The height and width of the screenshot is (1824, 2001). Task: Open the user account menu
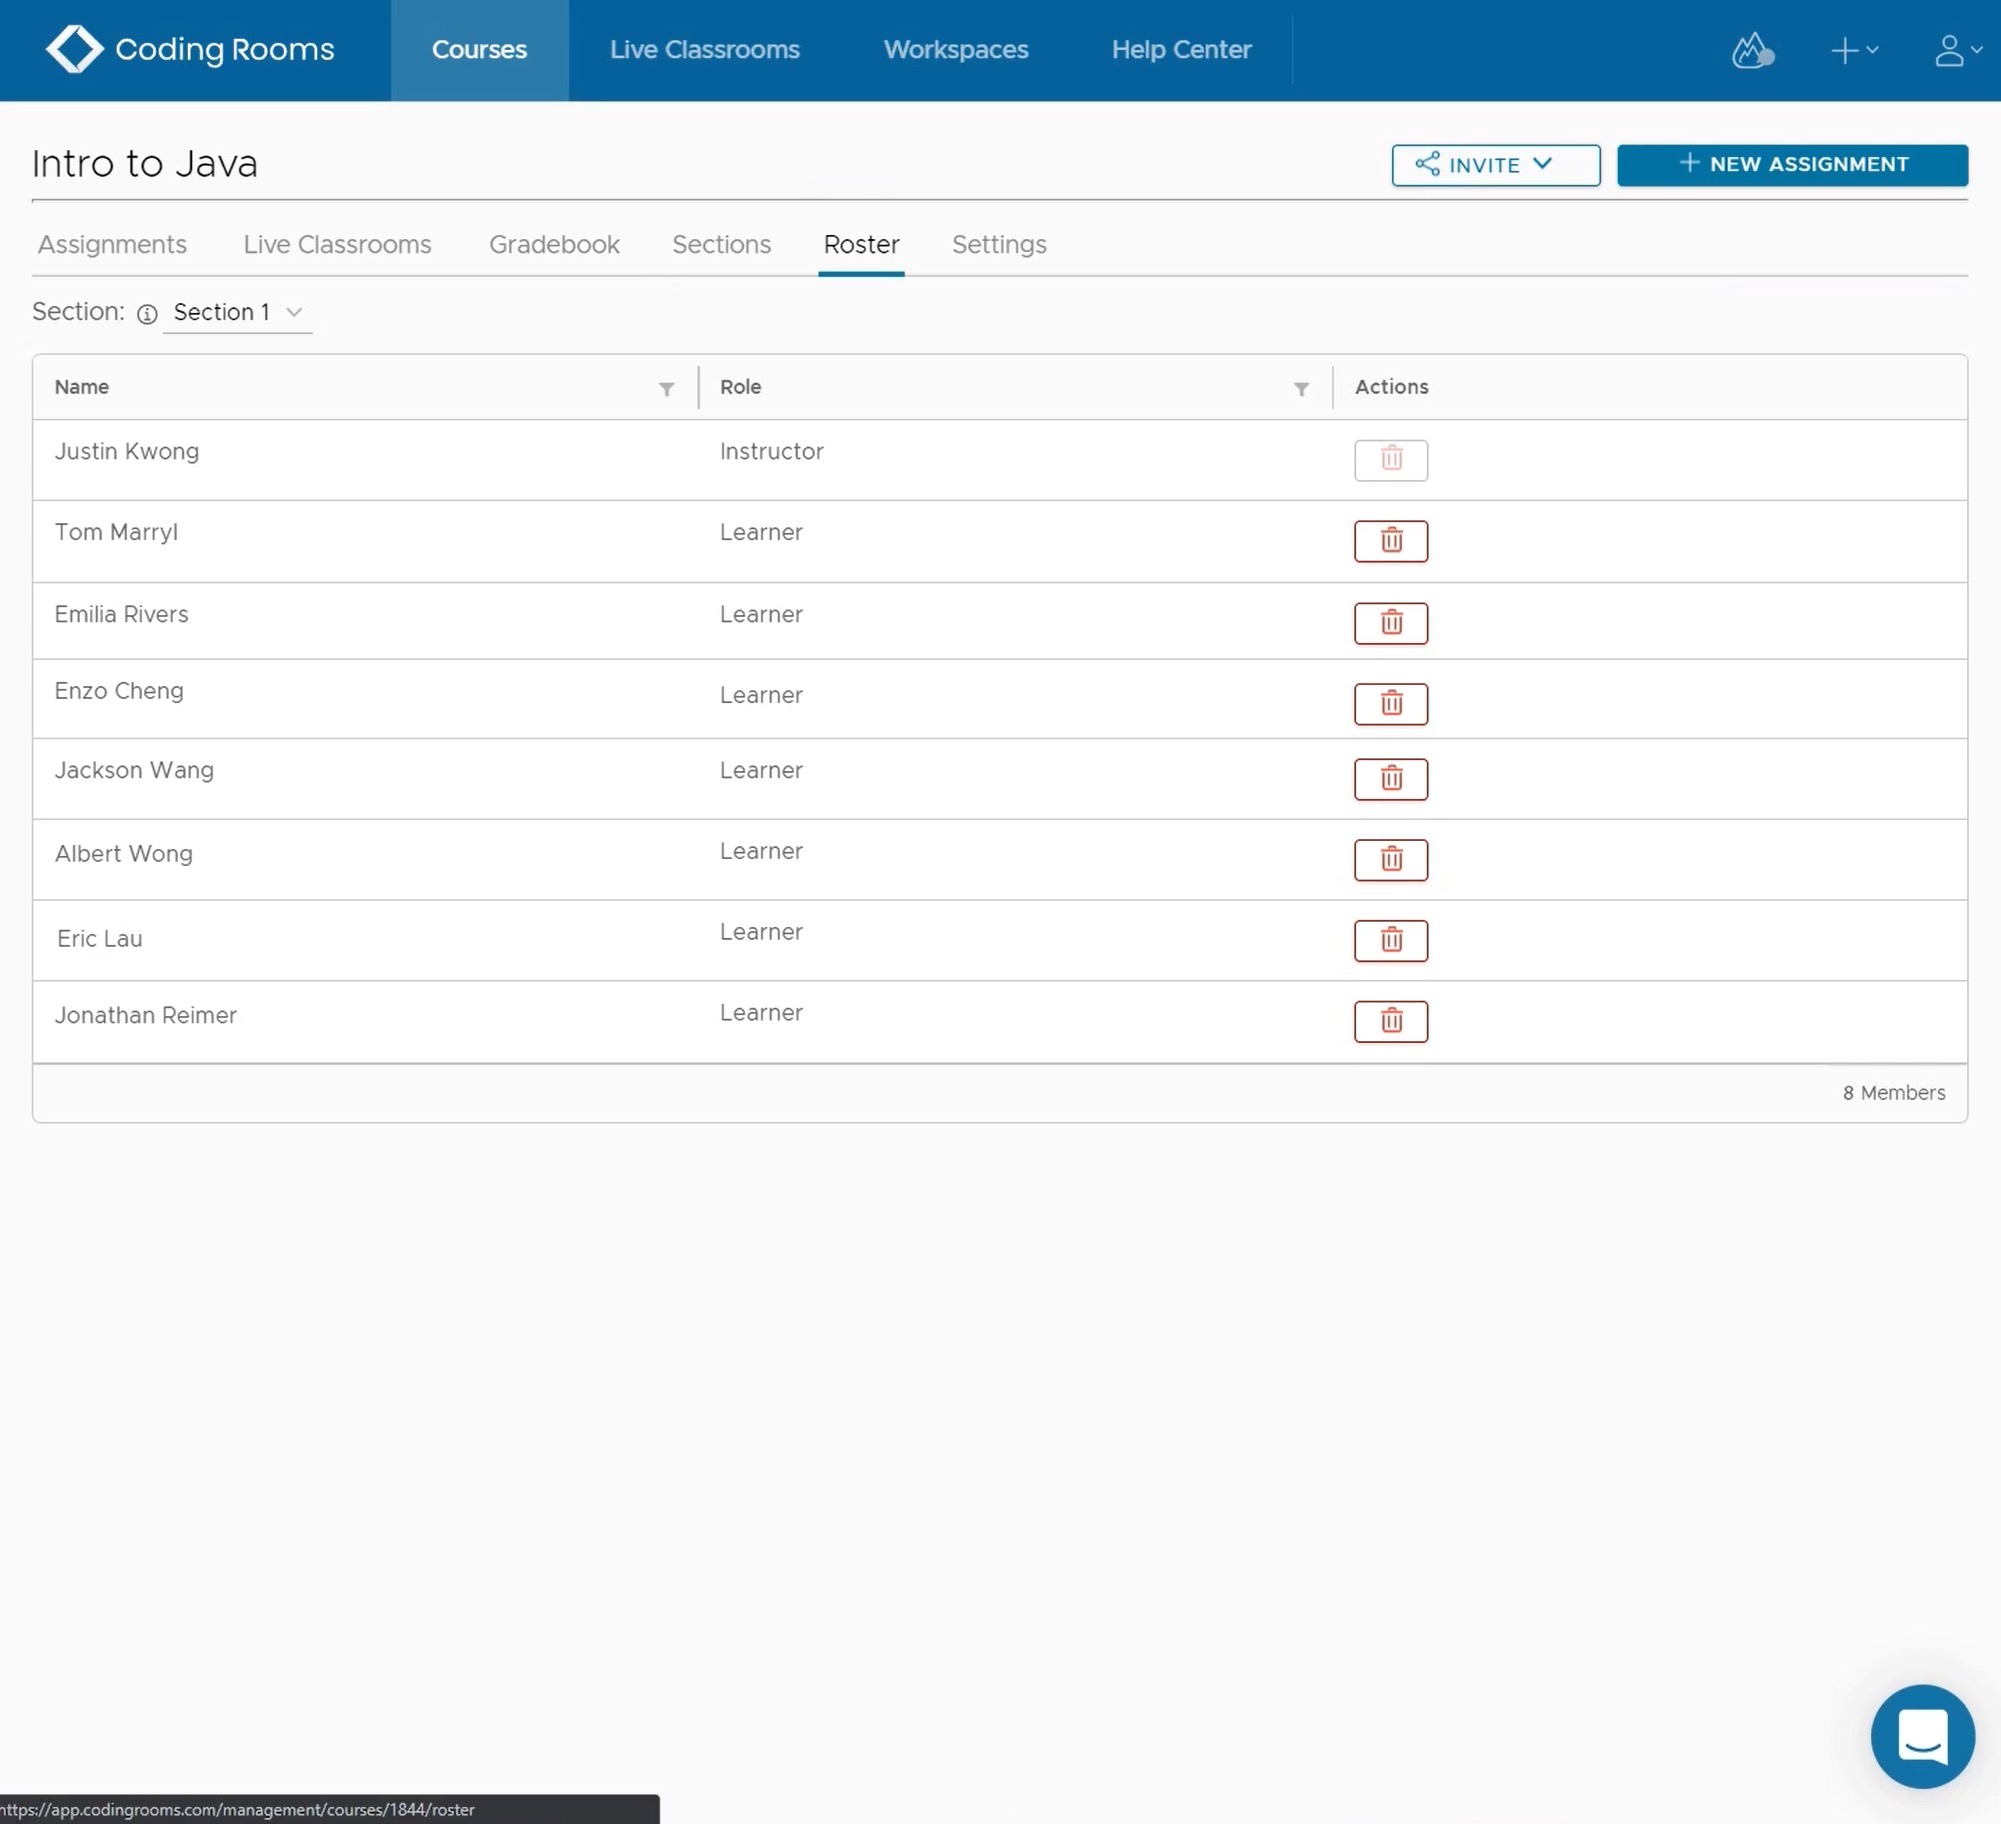(1956, 50)
